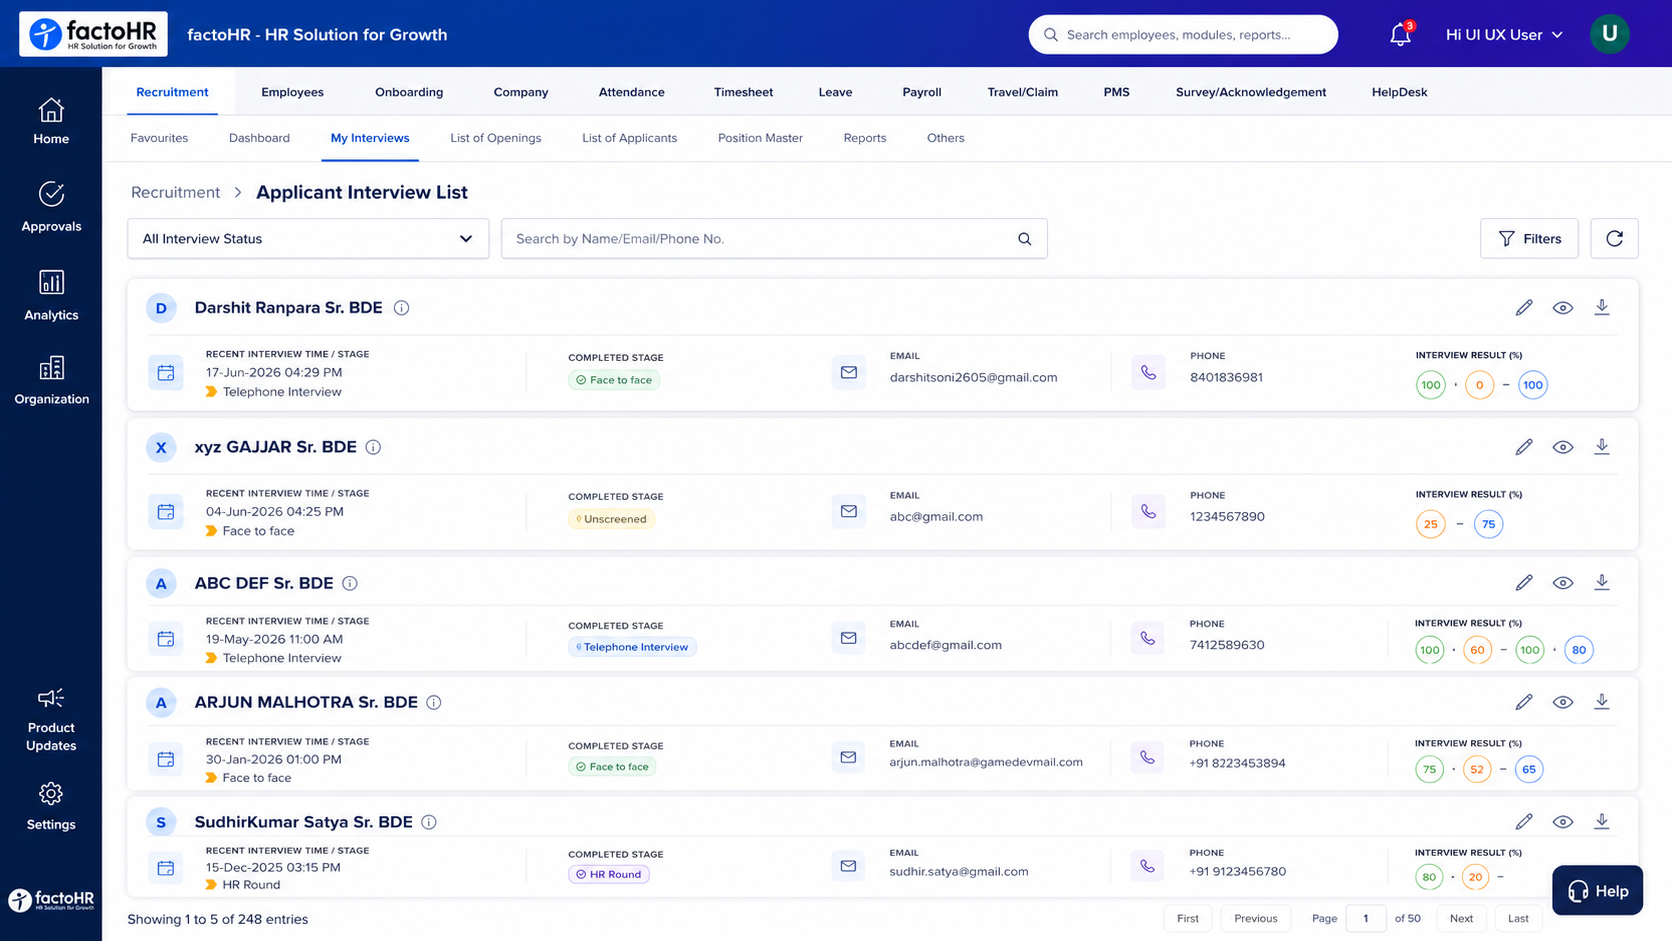Click the refresh list icon
1672x941 pixels.
(1614, 238)
